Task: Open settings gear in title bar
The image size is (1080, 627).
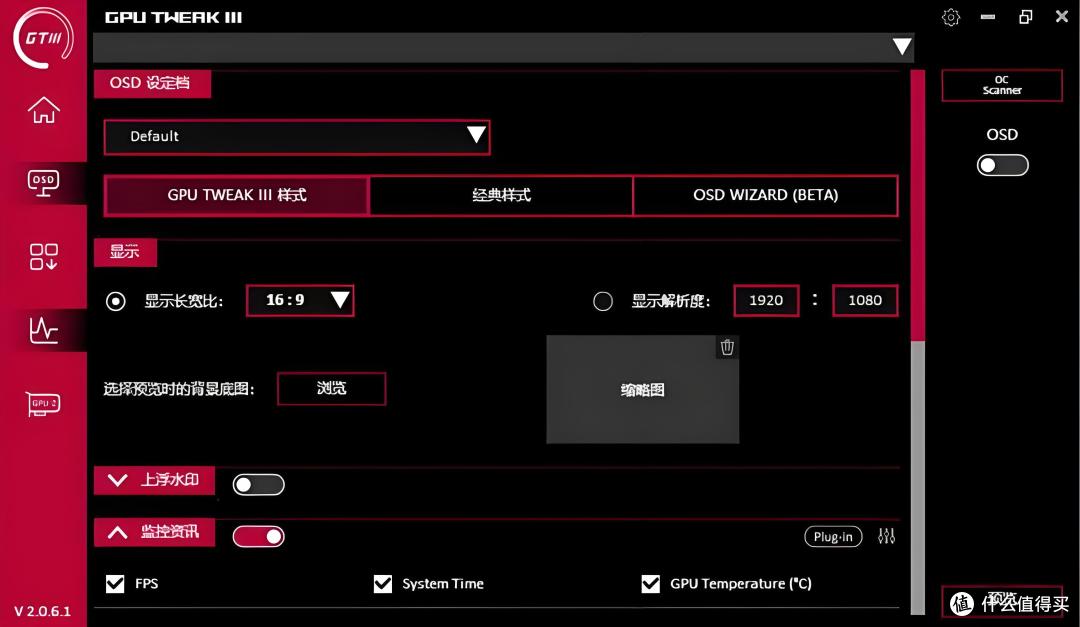Action: click(951, 17)
